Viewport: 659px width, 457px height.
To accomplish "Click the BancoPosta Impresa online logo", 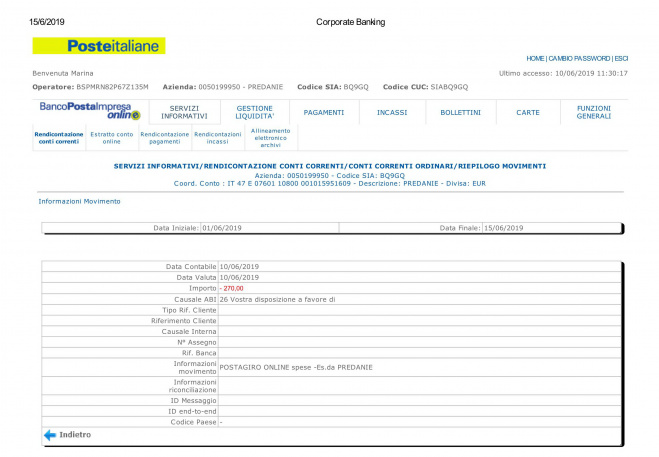I will click(x=90, y=111).
